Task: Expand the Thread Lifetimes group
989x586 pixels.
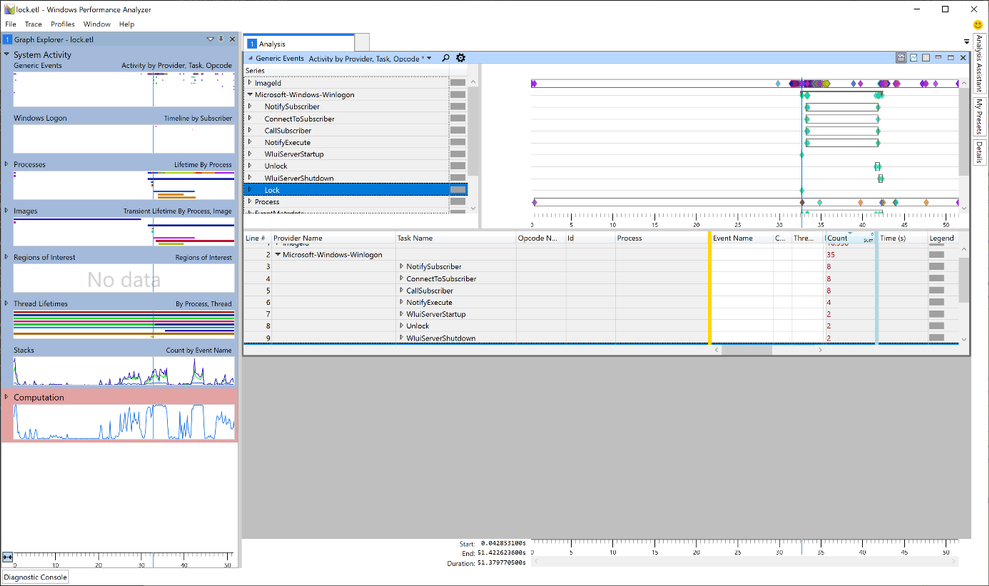Action: 7,303
